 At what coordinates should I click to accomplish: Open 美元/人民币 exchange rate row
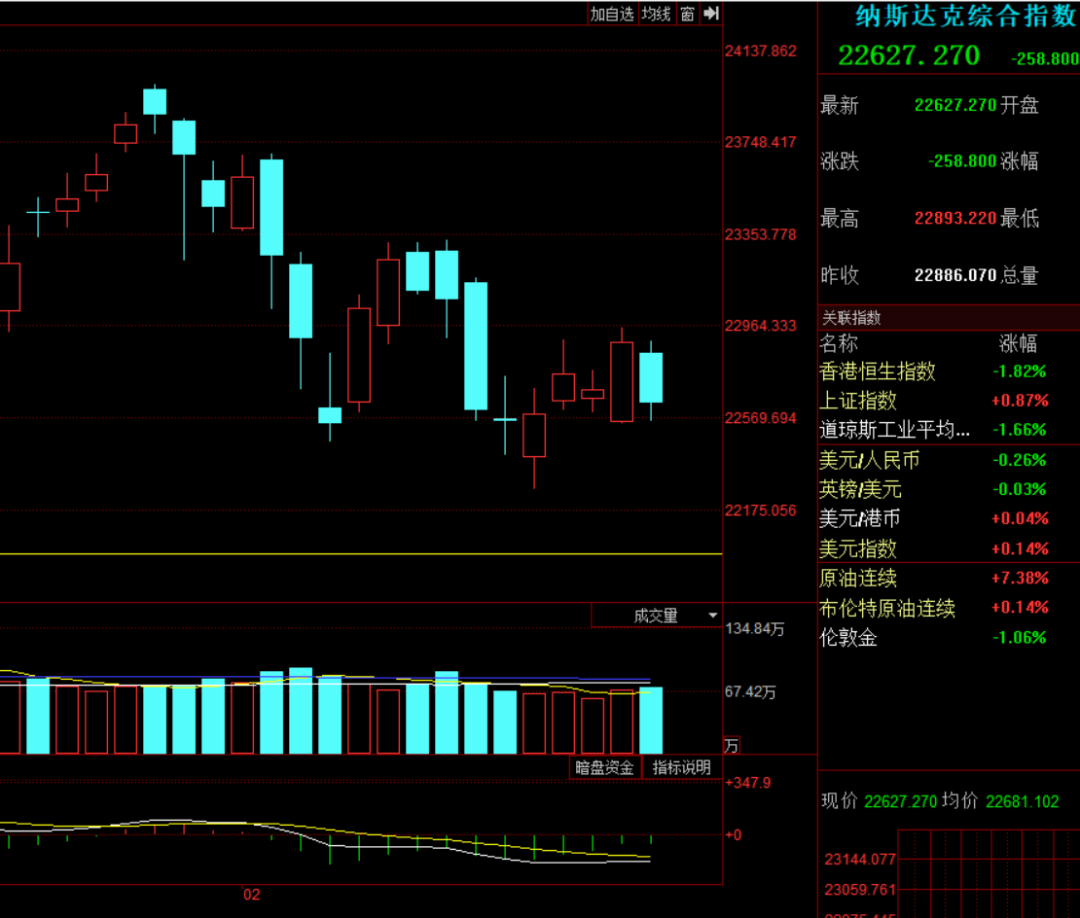point(948,460)
